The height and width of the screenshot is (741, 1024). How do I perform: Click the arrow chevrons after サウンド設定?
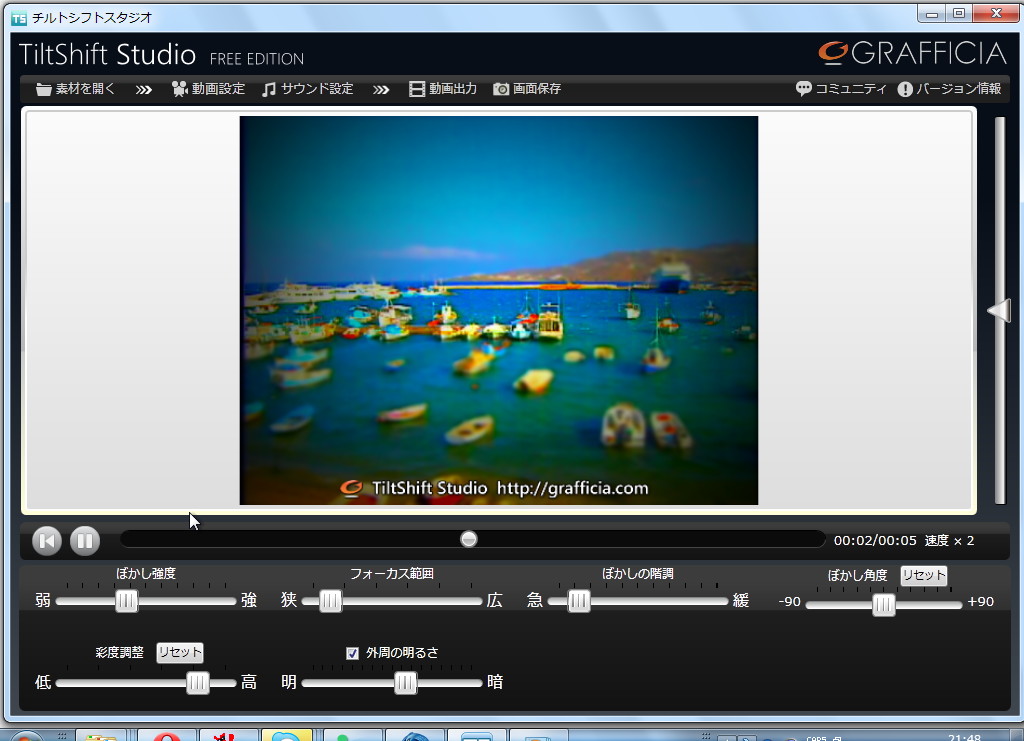381,89
